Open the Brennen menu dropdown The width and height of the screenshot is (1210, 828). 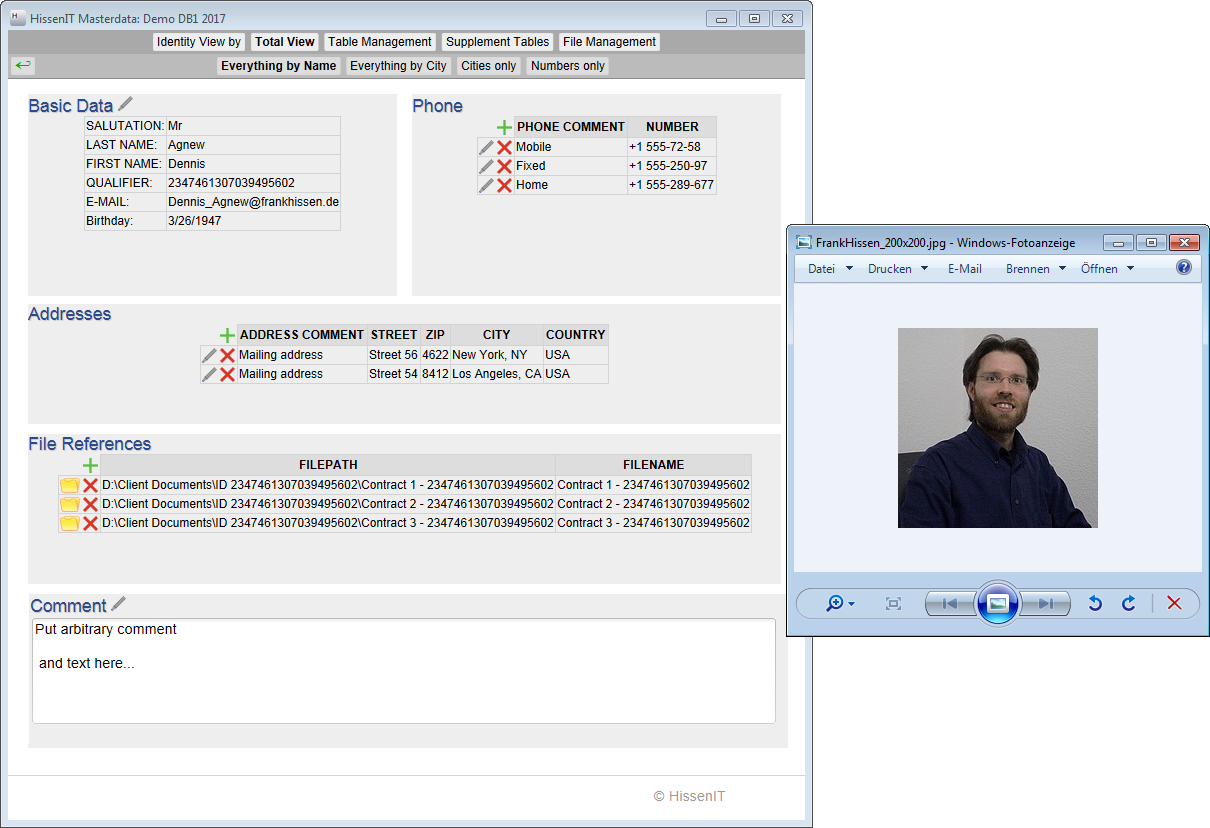tap(1035, 269)
